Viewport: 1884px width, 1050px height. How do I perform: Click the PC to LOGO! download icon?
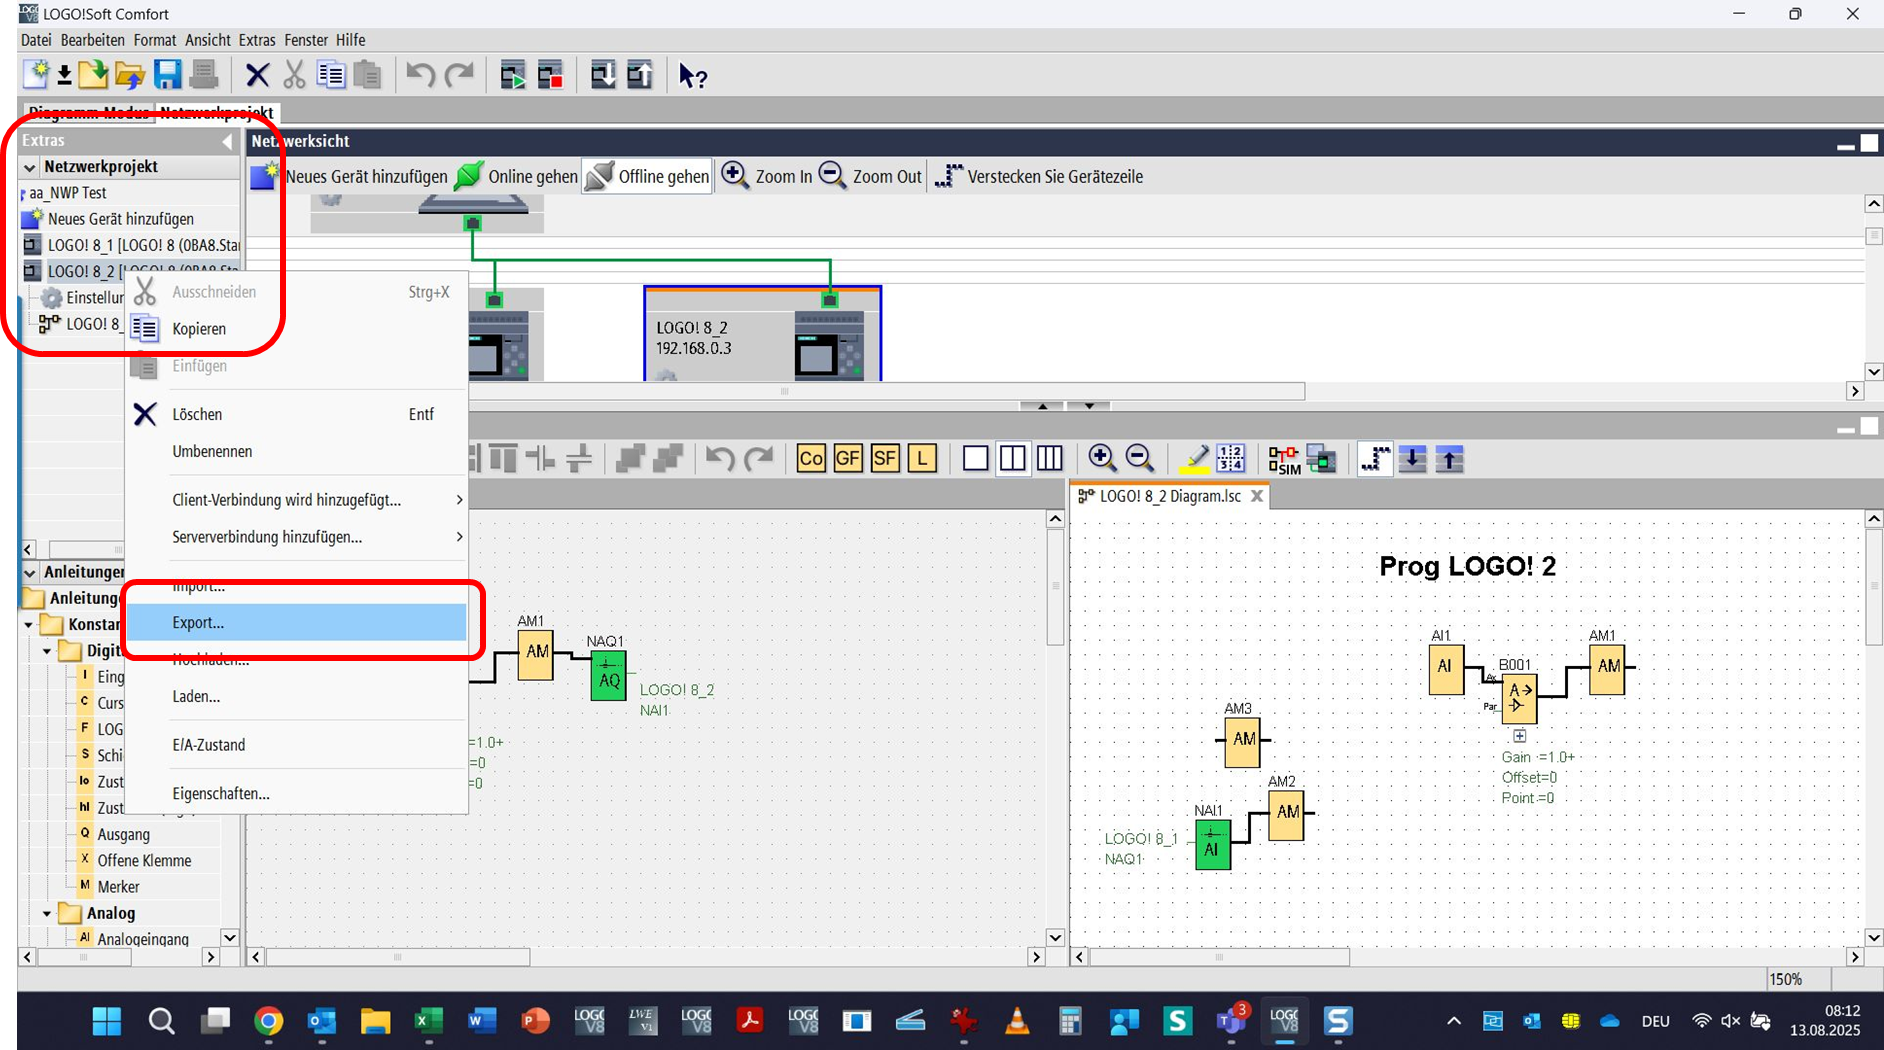pos(603,75)
